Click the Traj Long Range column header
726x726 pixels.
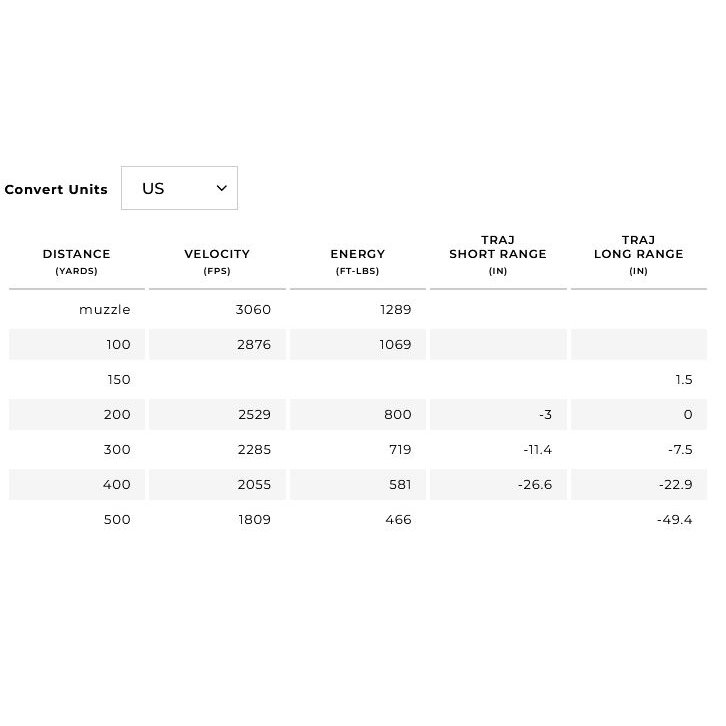(x=638, y=255)
